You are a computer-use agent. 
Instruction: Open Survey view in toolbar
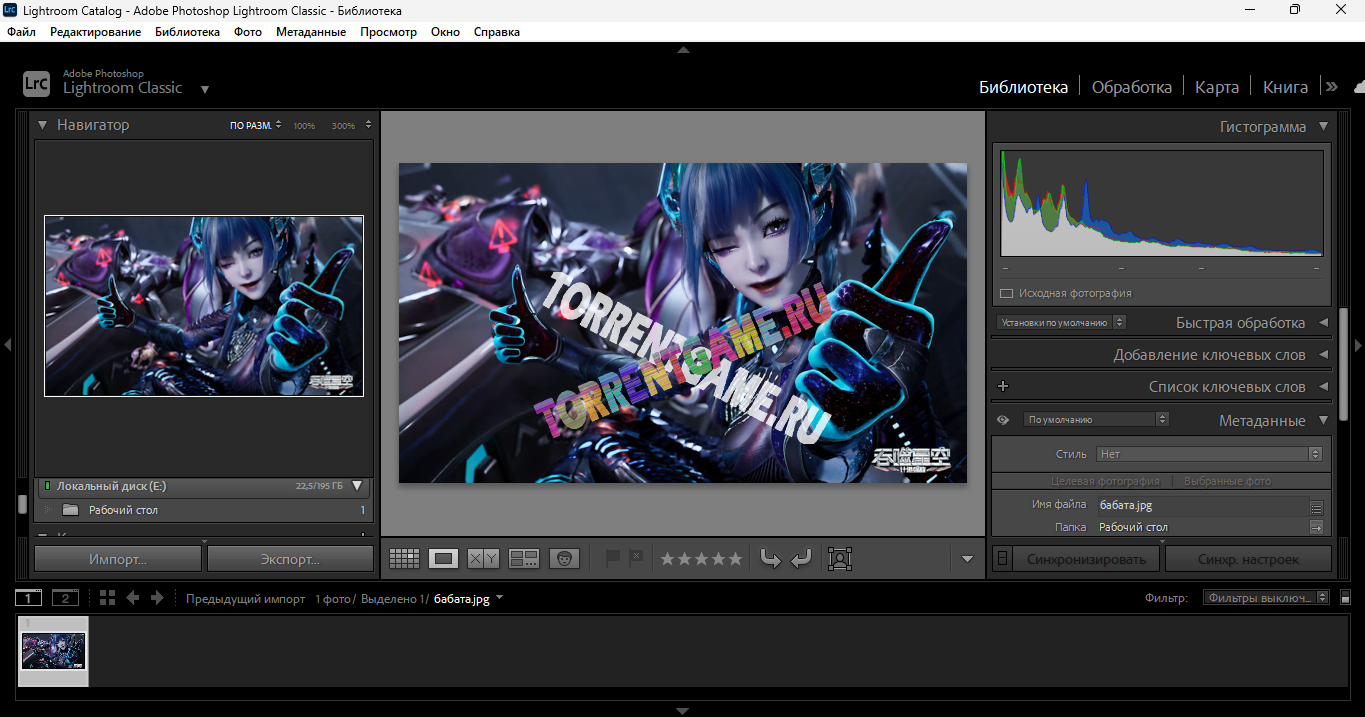coord(524,559)
